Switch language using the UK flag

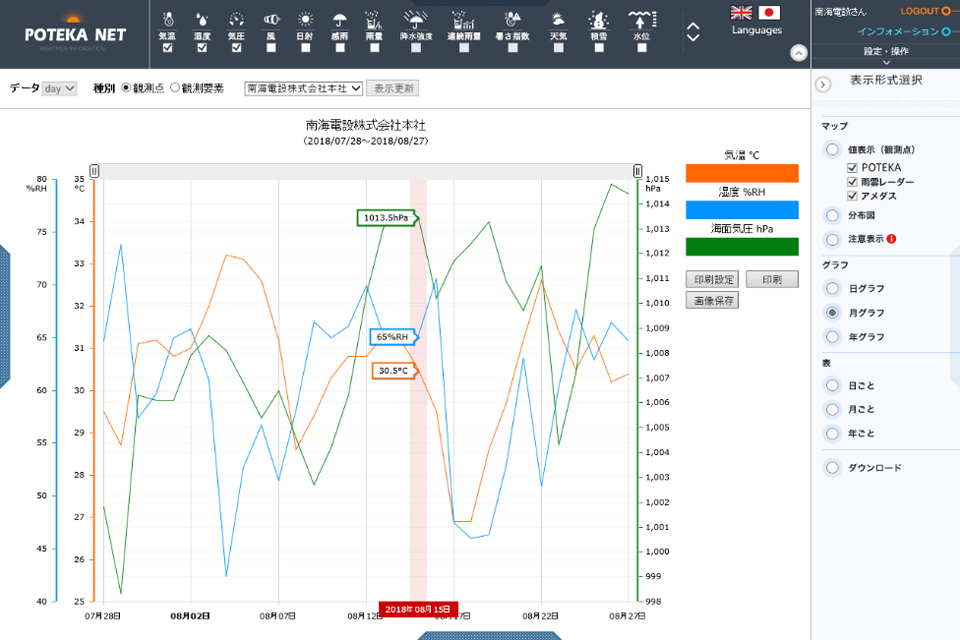[x=741, y=13]
